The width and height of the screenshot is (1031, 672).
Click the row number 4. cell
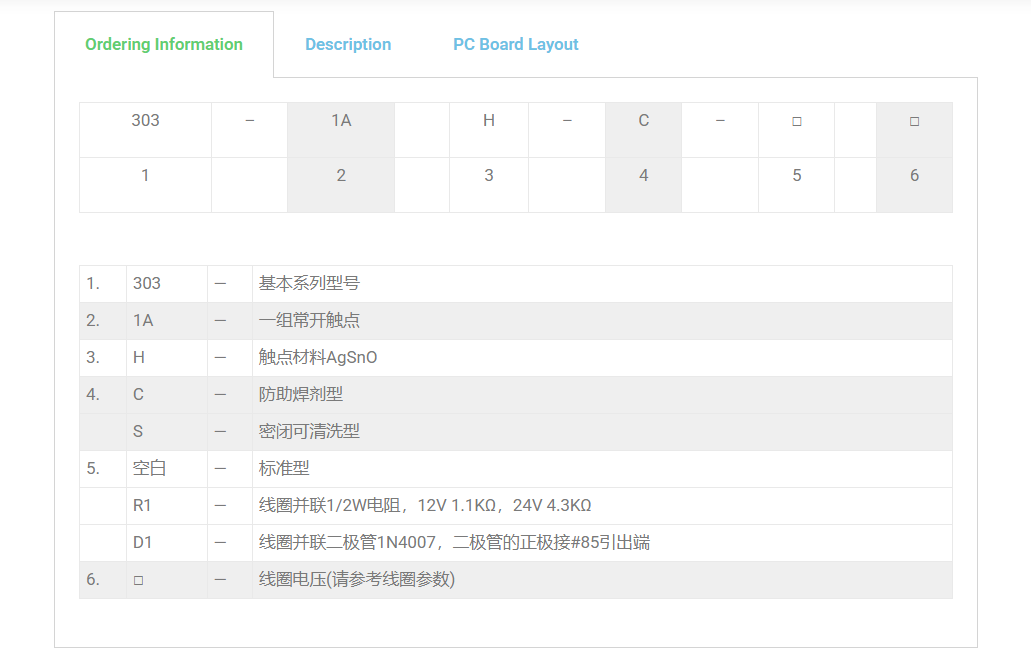pyautogui.click(x=93, y=394)
